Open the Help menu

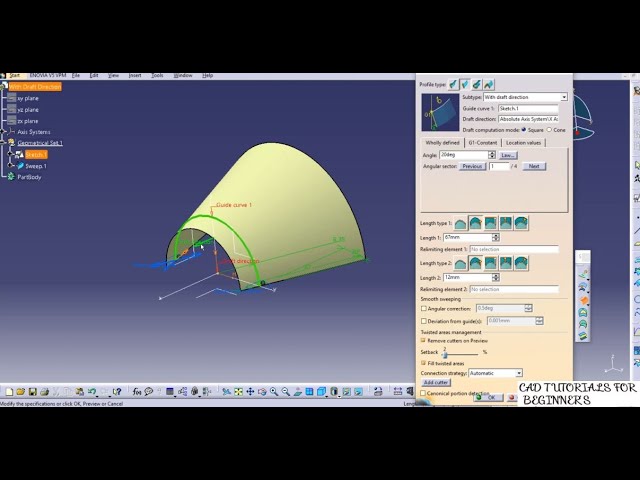pyautogui.click(x=207, y=76)
